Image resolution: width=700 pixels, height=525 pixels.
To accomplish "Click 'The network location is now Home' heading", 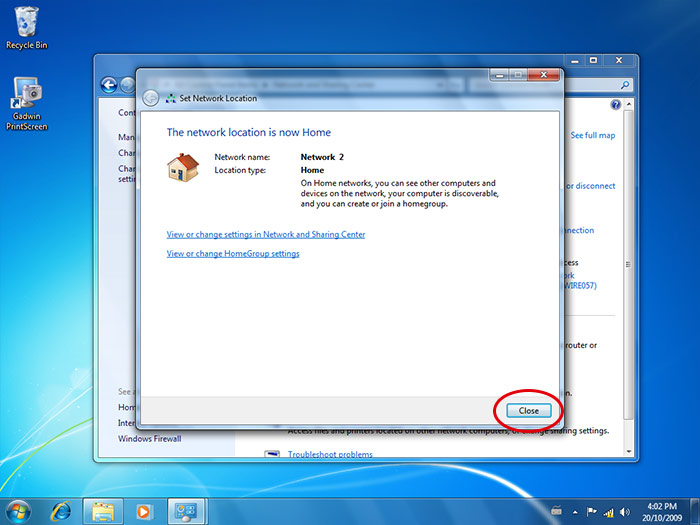I will 249,133.
